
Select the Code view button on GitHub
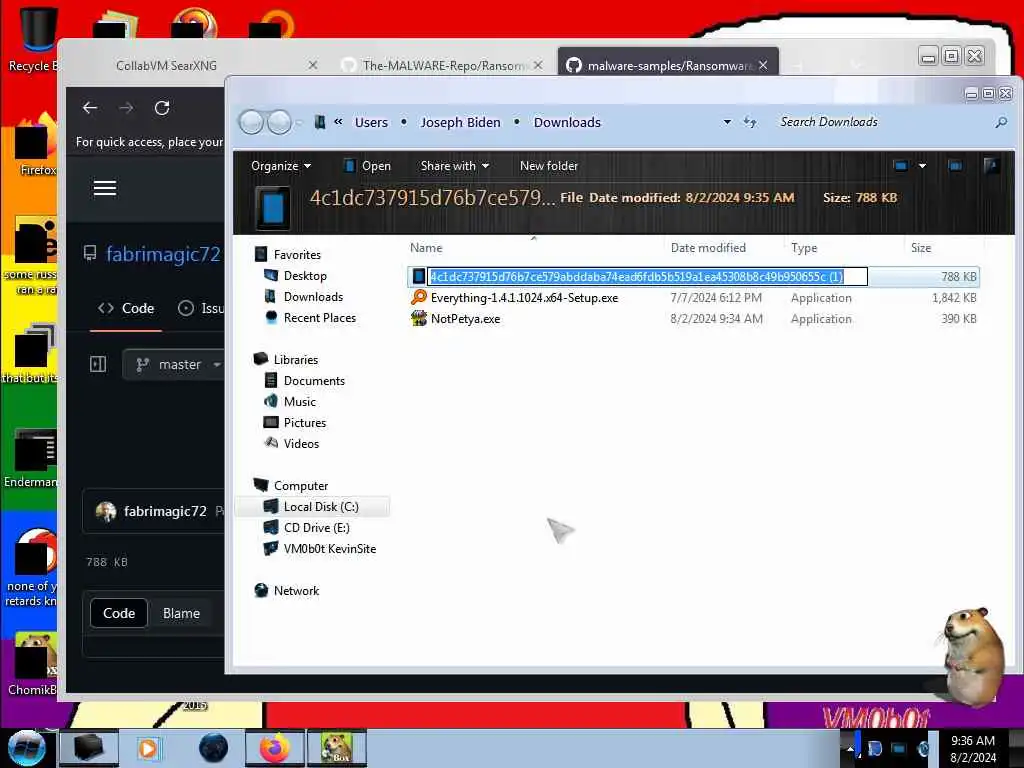pos(119,613)
